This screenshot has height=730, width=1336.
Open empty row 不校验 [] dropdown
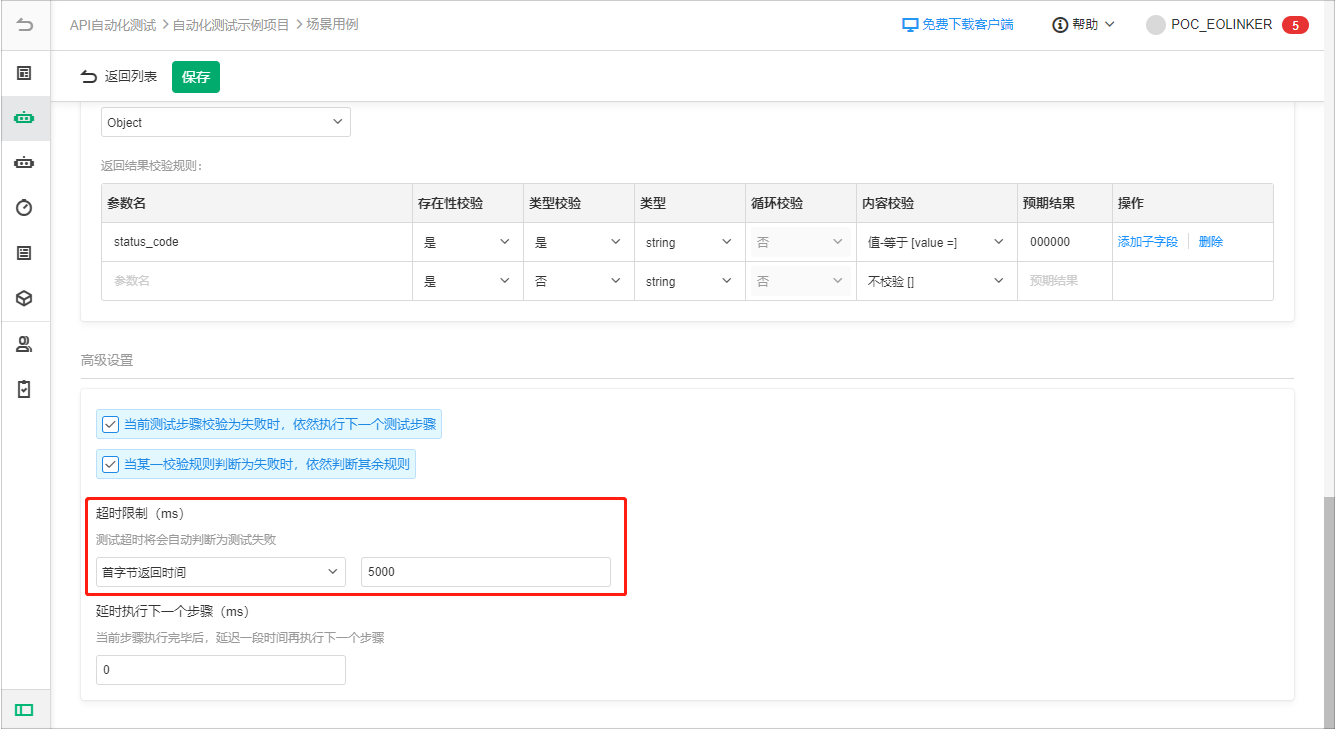[936, 281]
